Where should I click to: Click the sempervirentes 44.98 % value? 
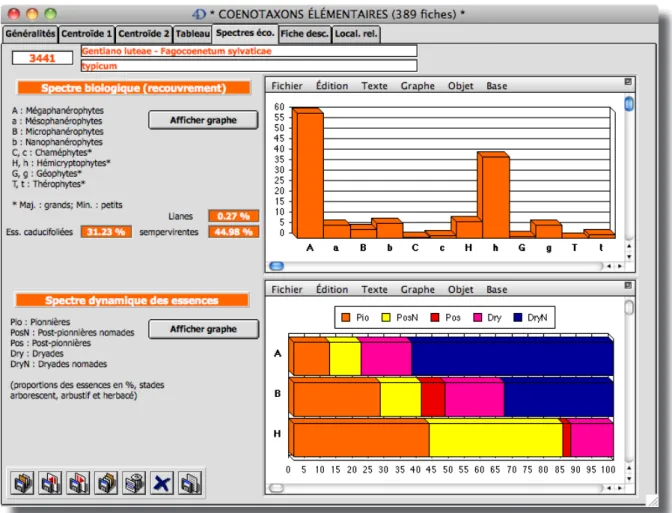click(234, 232)
